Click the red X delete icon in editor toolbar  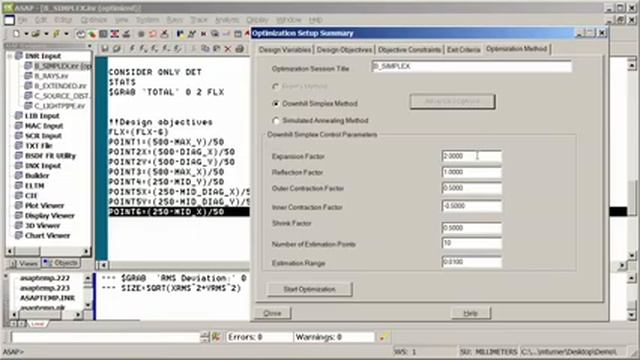click(x=228, y=49)
